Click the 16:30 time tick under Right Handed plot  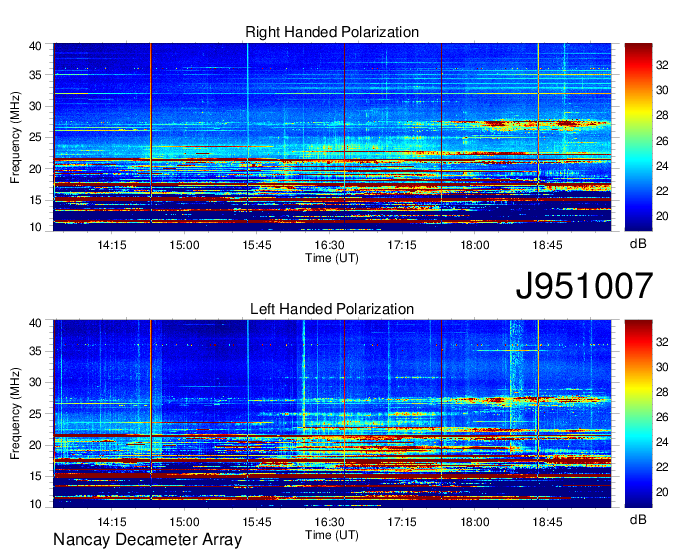[x=330, y=245]
